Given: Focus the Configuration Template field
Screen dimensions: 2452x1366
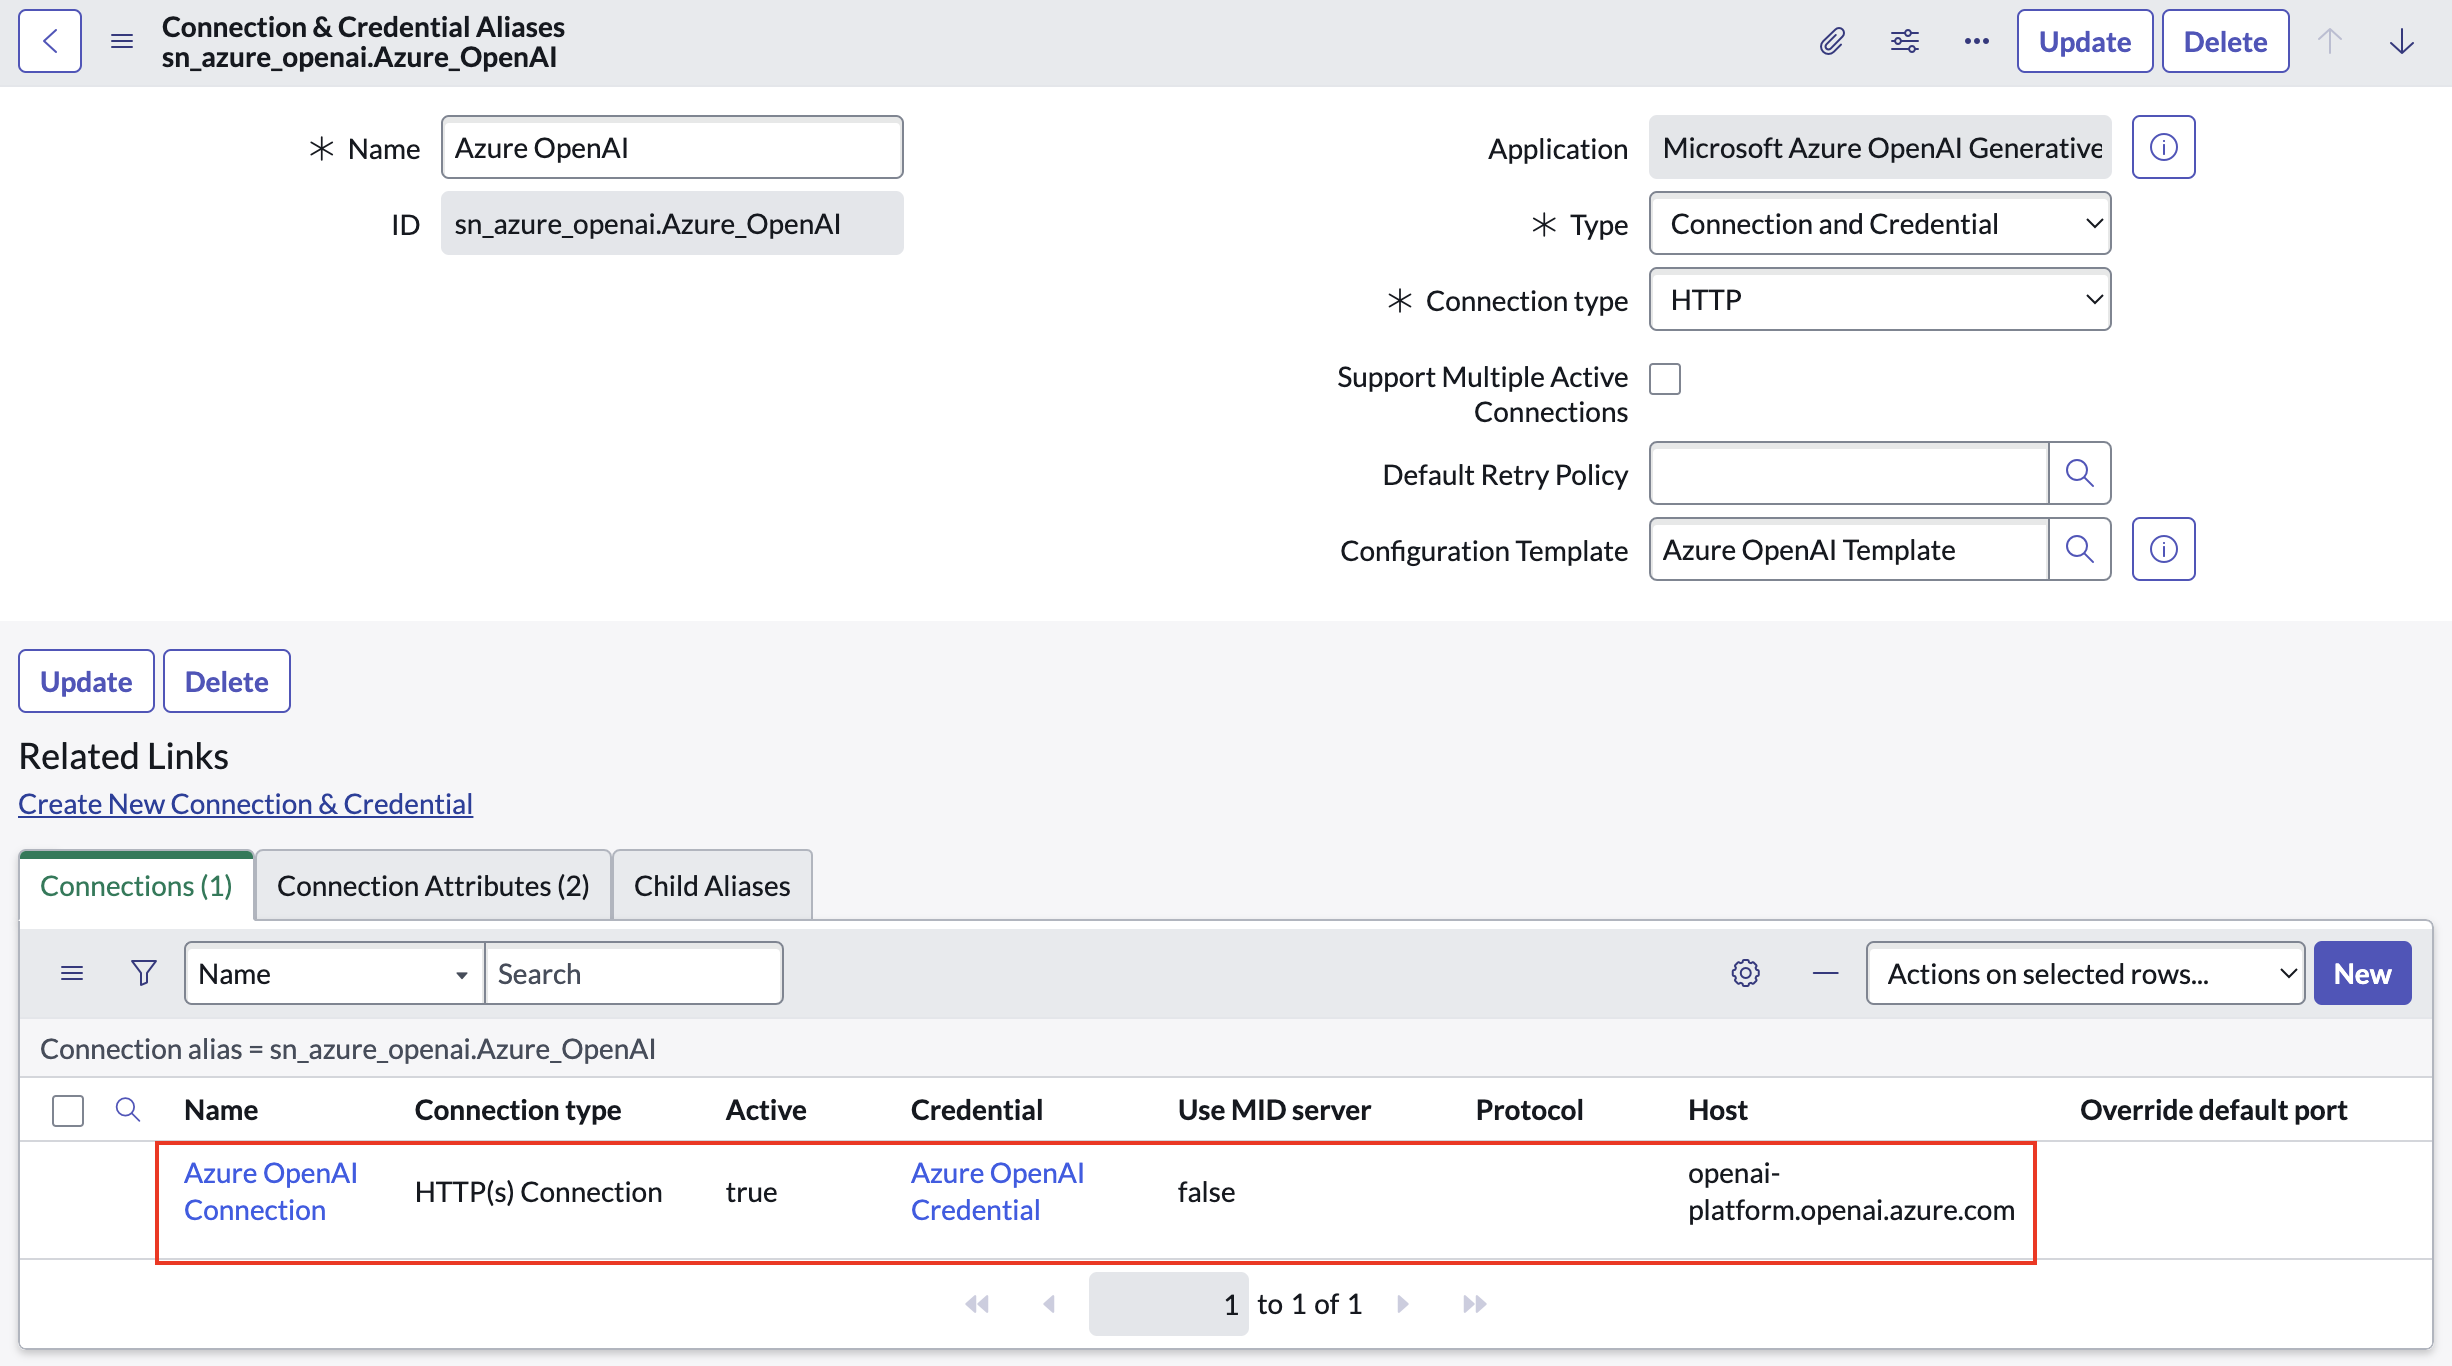Looking at the screenshot, I should pos(1849,549).
